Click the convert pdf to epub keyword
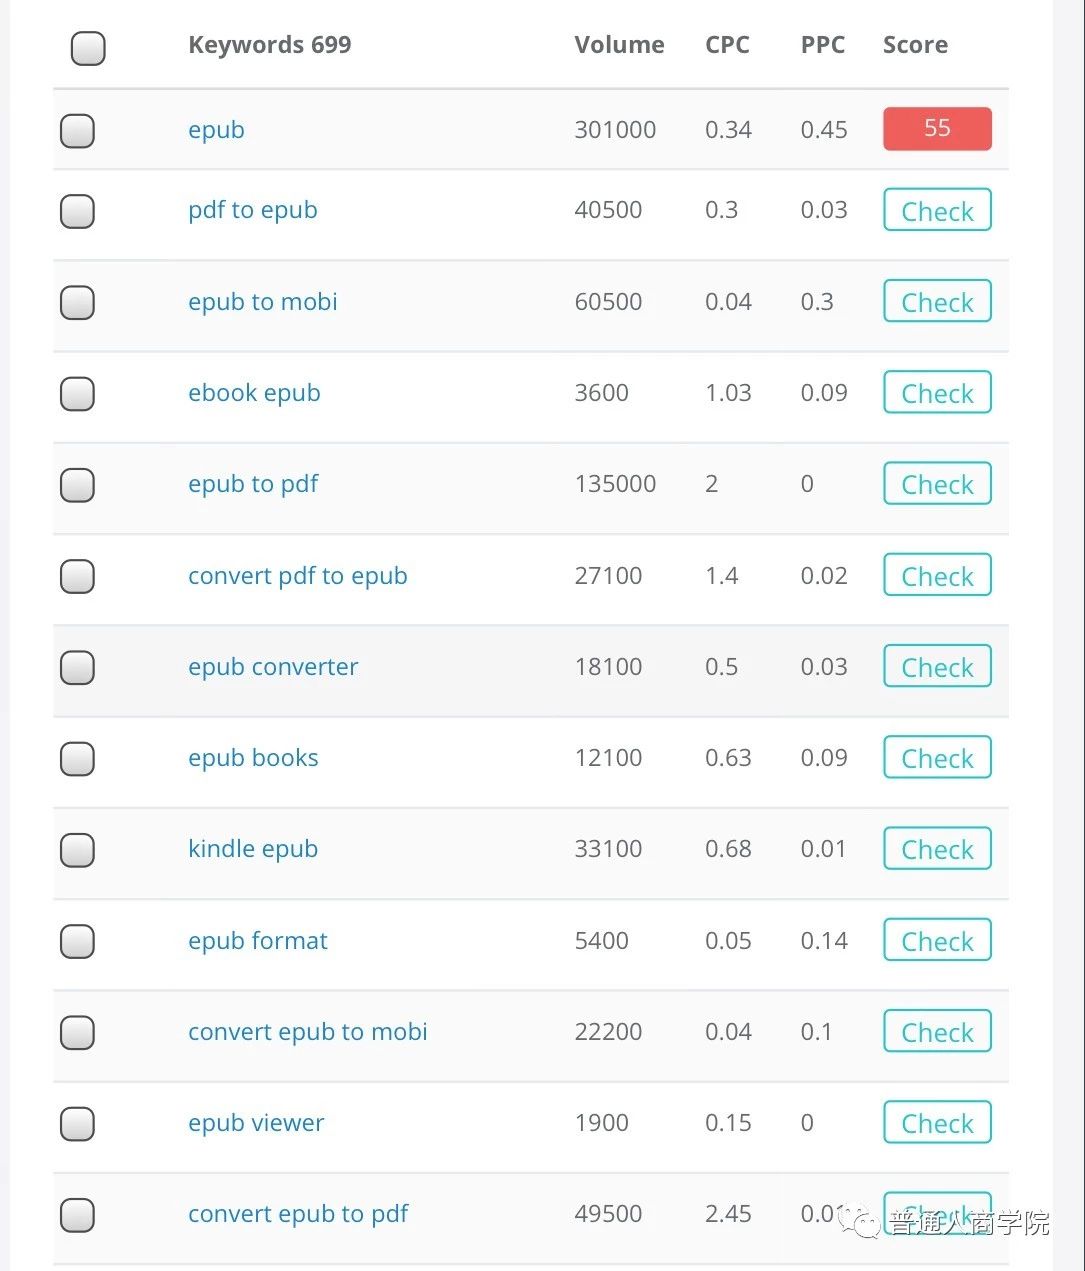Viewport: 1085px width, 1271px height. (x=297, y=576)
